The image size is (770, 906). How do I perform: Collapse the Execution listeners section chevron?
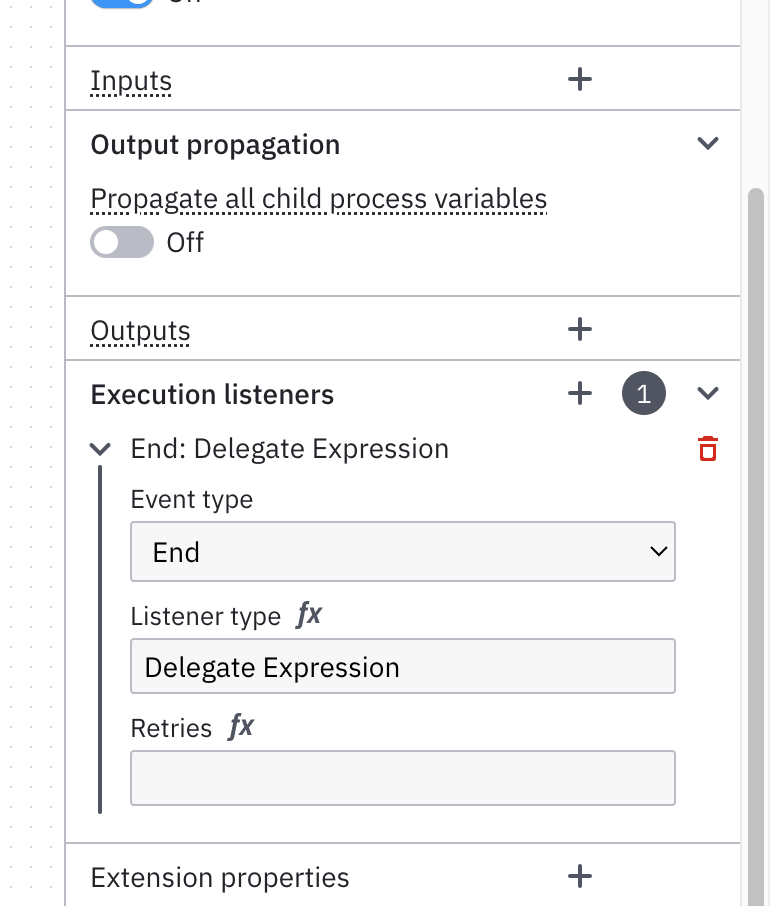pyautogui.click(x=708, y=393)
